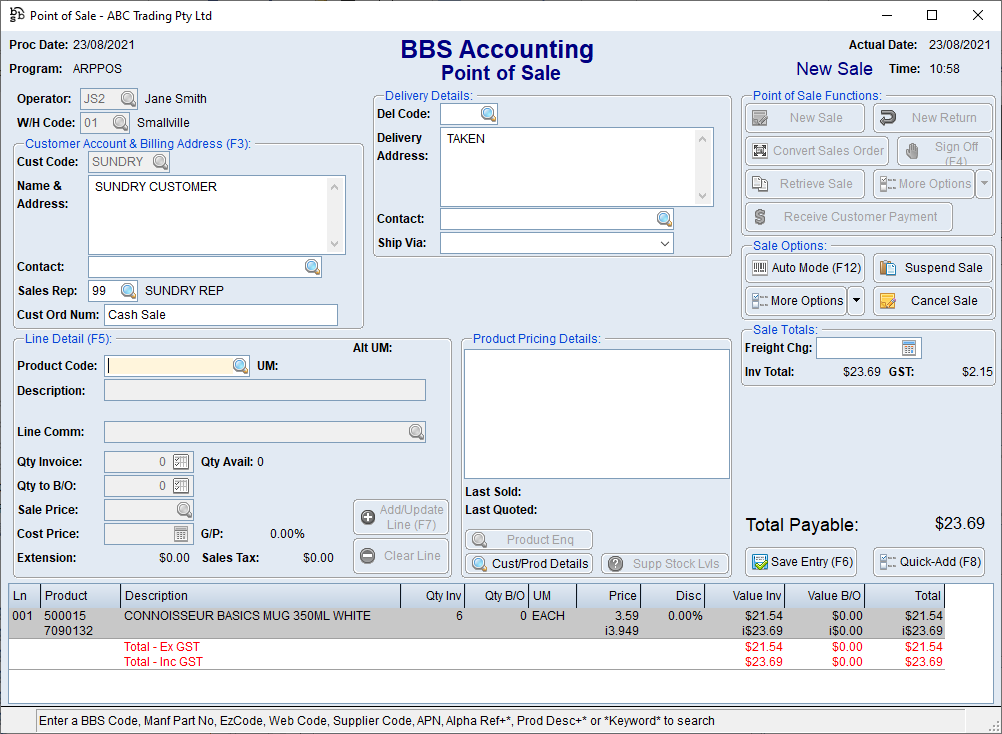Open the Freight Chg calculator icon
This screenshot has height=734, width=1002.
pos(909,348)
